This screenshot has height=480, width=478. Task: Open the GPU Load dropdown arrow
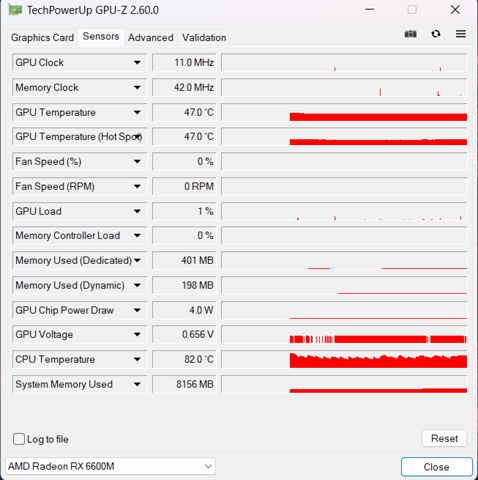(x=137, y=211)
